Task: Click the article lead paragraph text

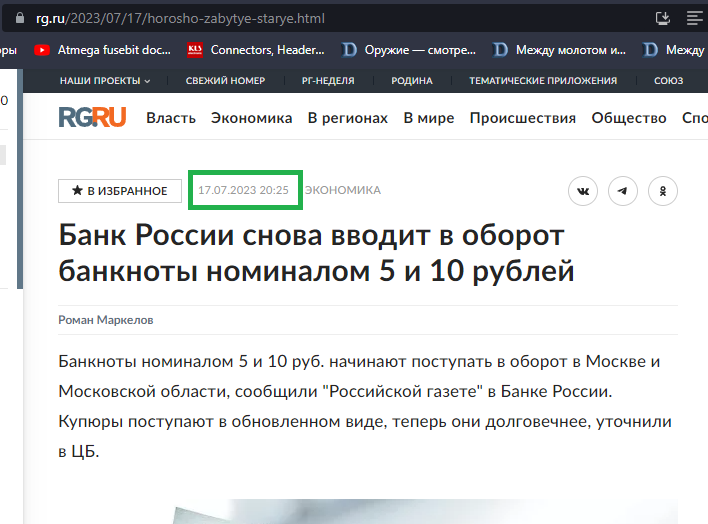Action: (365, 406)
